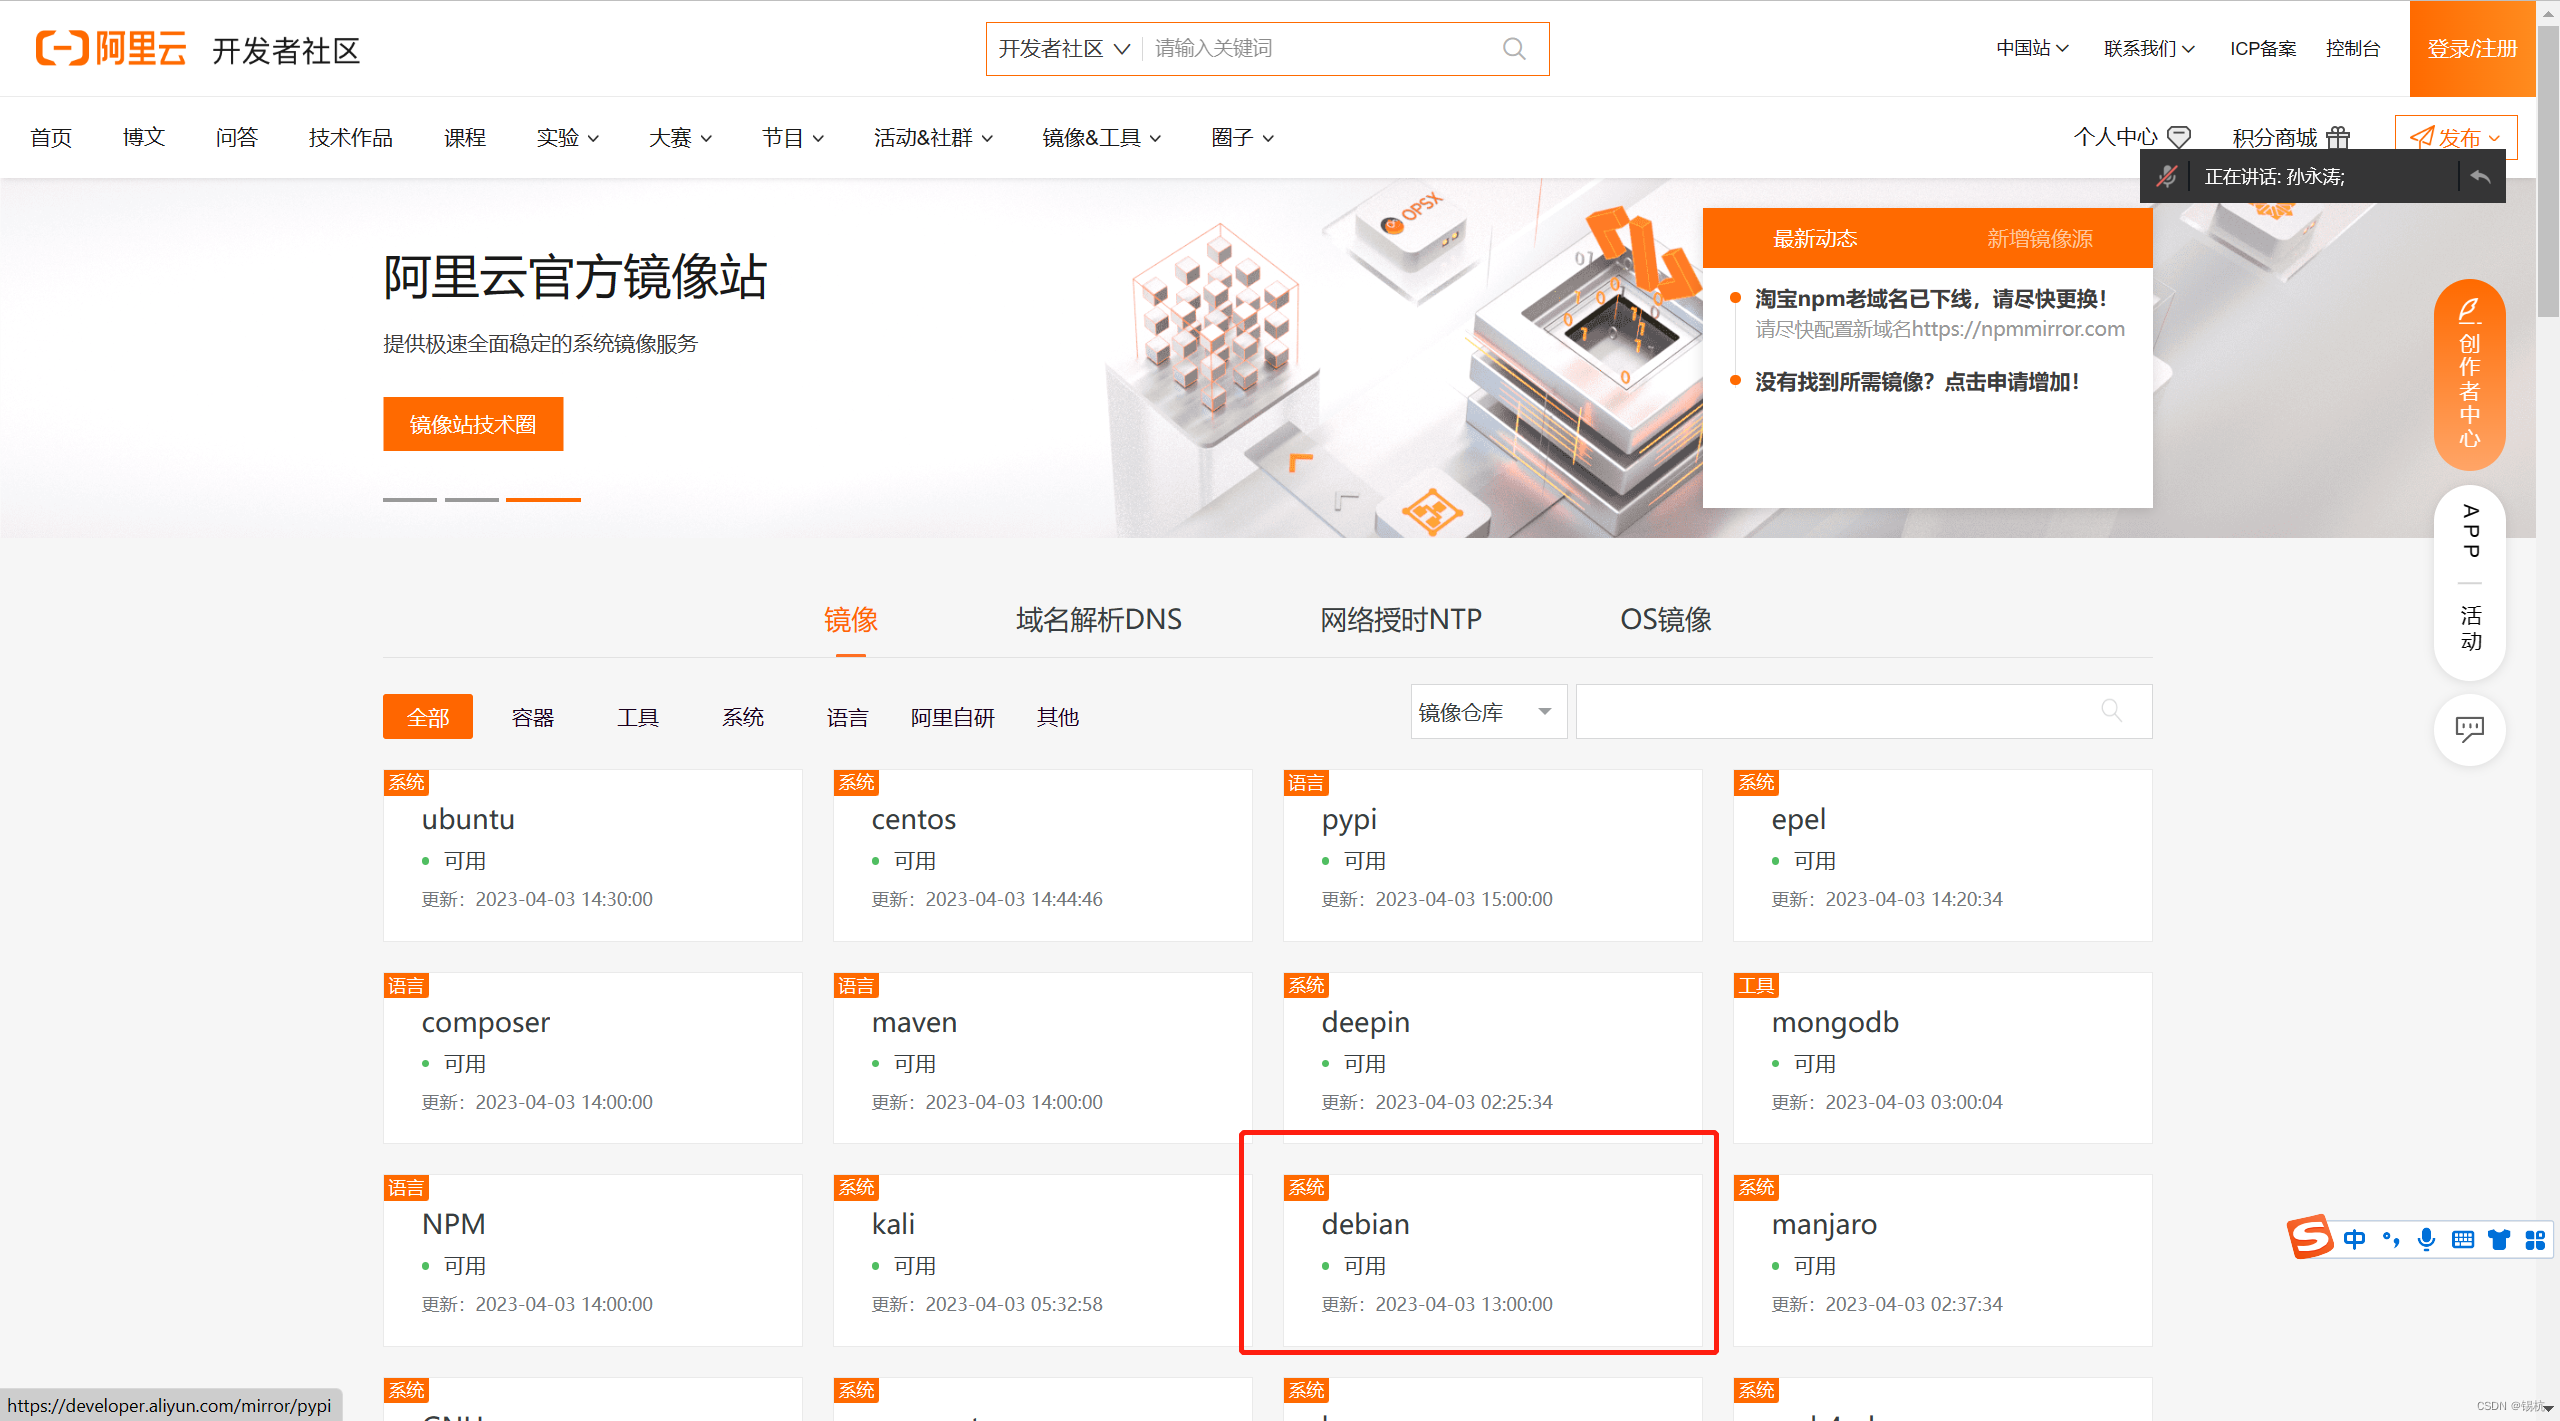Open the debian mirror card

[x=1492, y=1260]
